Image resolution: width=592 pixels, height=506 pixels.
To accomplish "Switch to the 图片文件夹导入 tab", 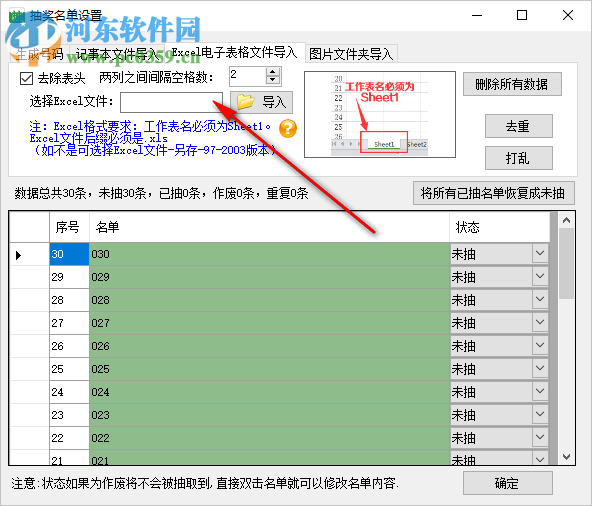I will [351, 54].
